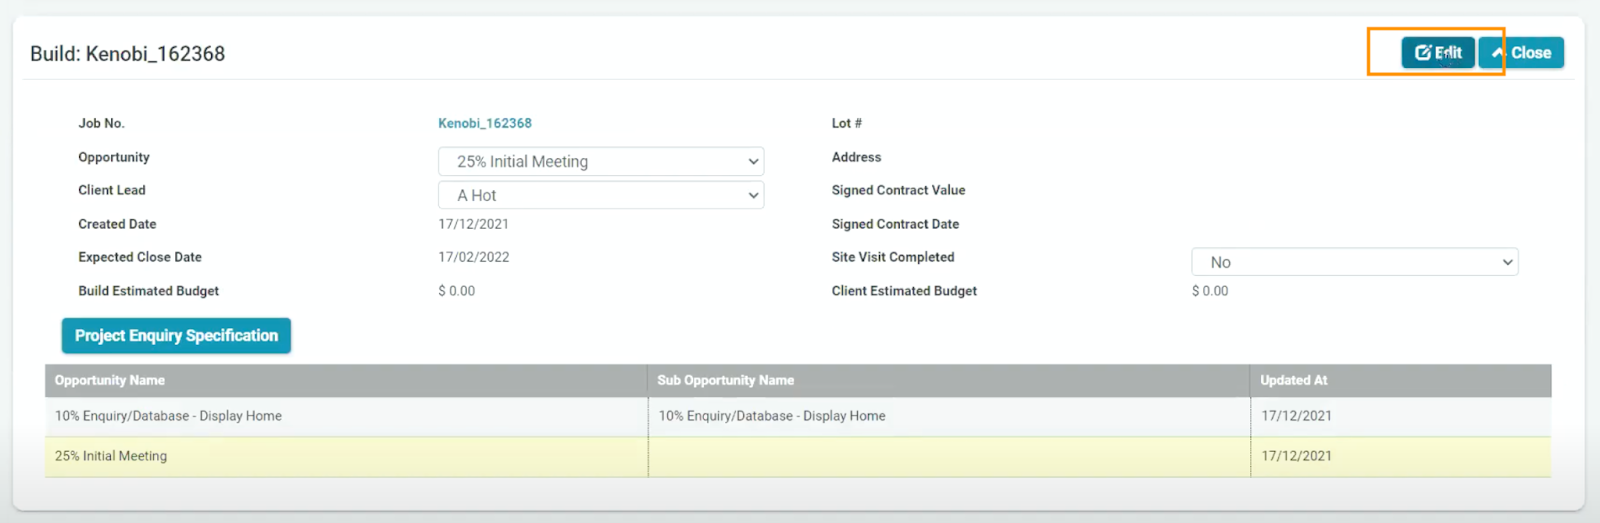Click the Opportunity Name column header
The height and width of the screenshot is (523, 1600).
110,380
